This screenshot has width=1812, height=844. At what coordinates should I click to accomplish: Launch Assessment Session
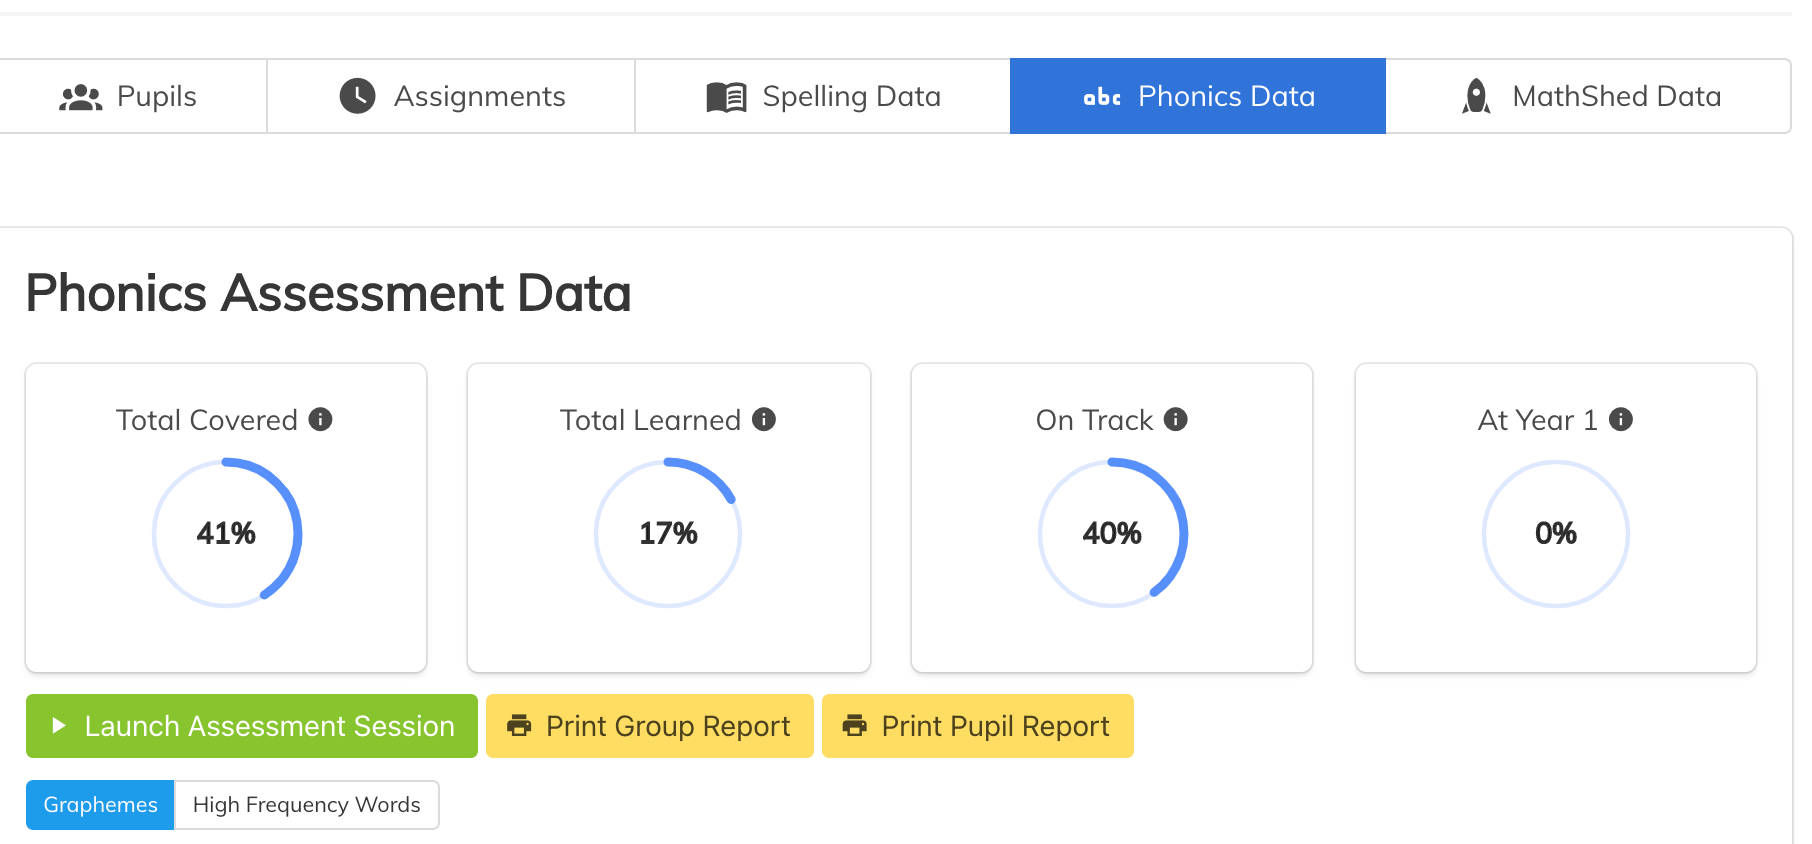252,726
